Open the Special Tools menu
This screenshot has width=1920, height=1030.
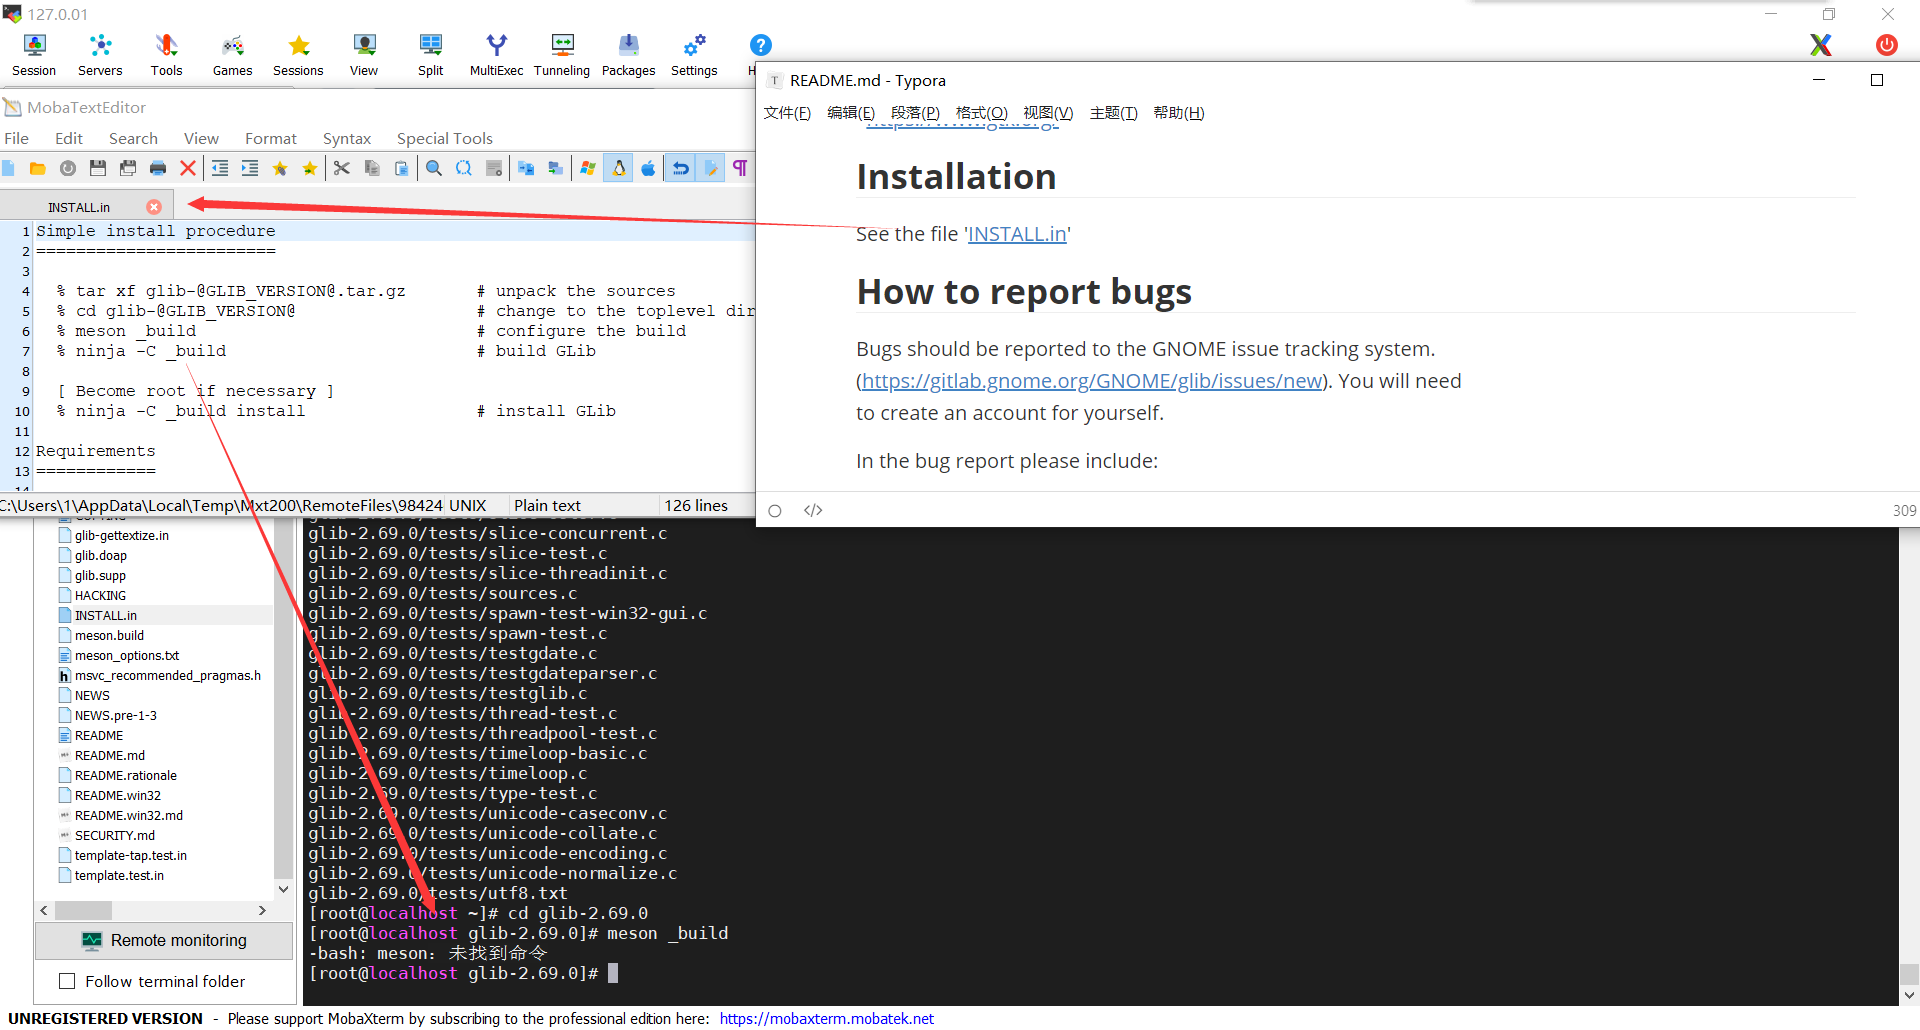pyautogui.click(x=444, y=138)
